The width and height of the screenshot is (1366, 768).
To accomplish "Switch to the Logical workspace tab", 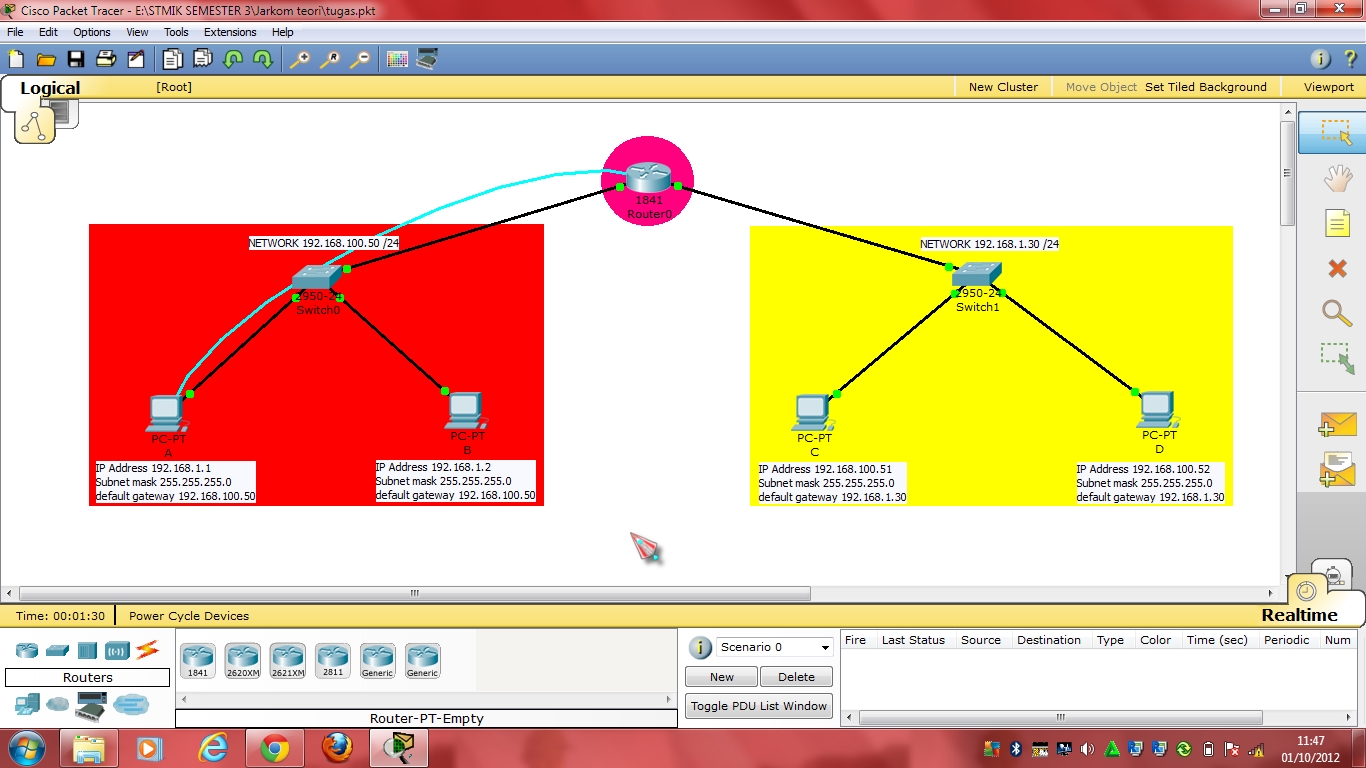I will pos(50,88).
